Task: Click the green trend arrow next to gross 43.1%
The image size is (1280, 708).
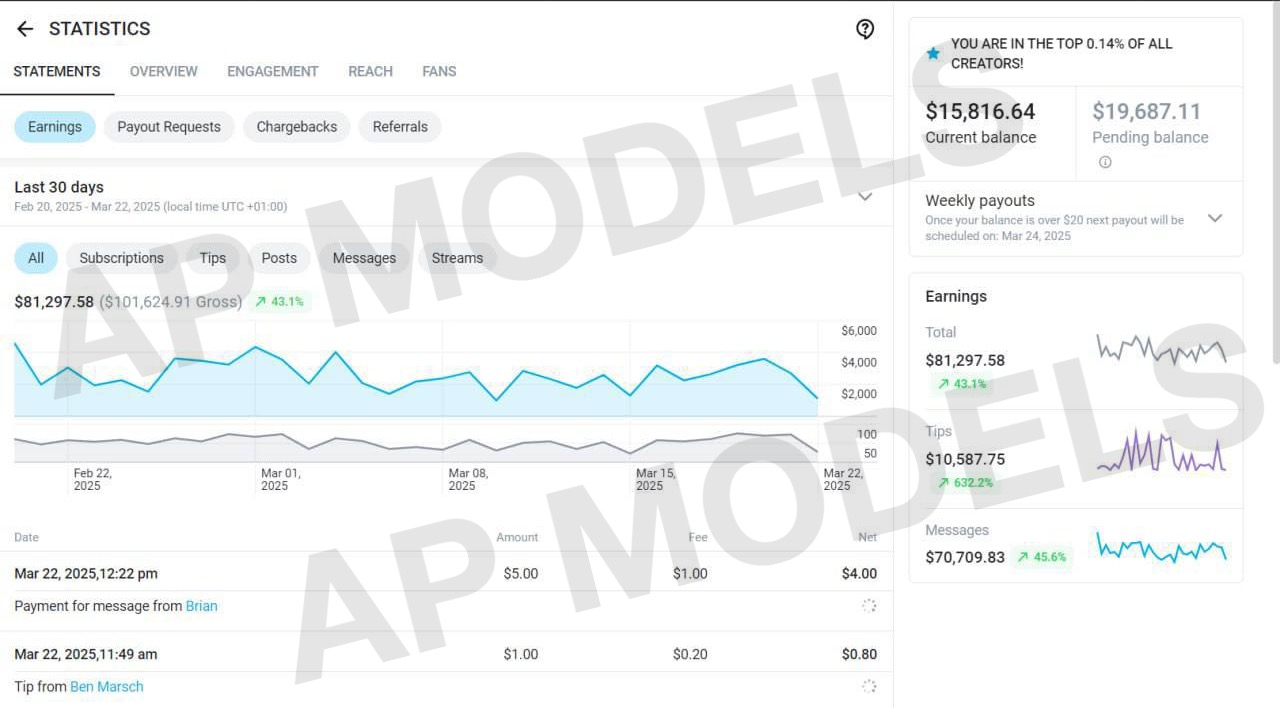Action: [x=261, y=301]
